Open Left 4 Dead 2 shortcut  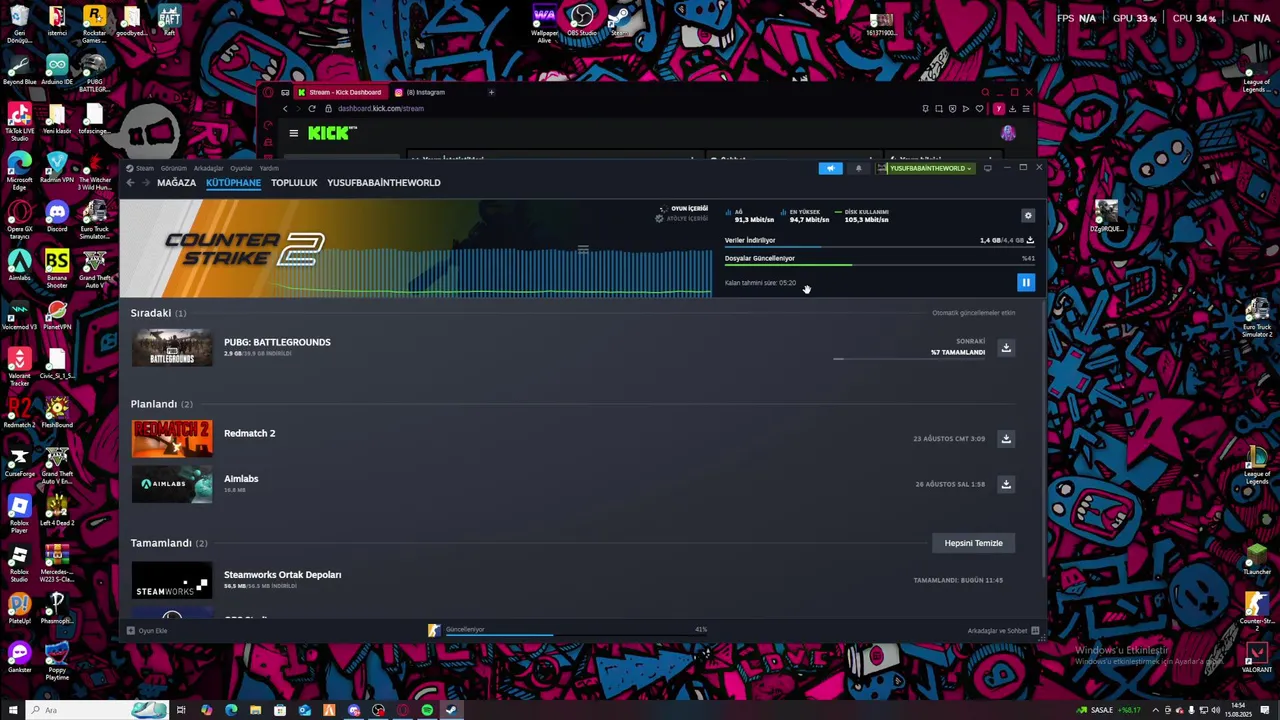(x=57, y=512)
